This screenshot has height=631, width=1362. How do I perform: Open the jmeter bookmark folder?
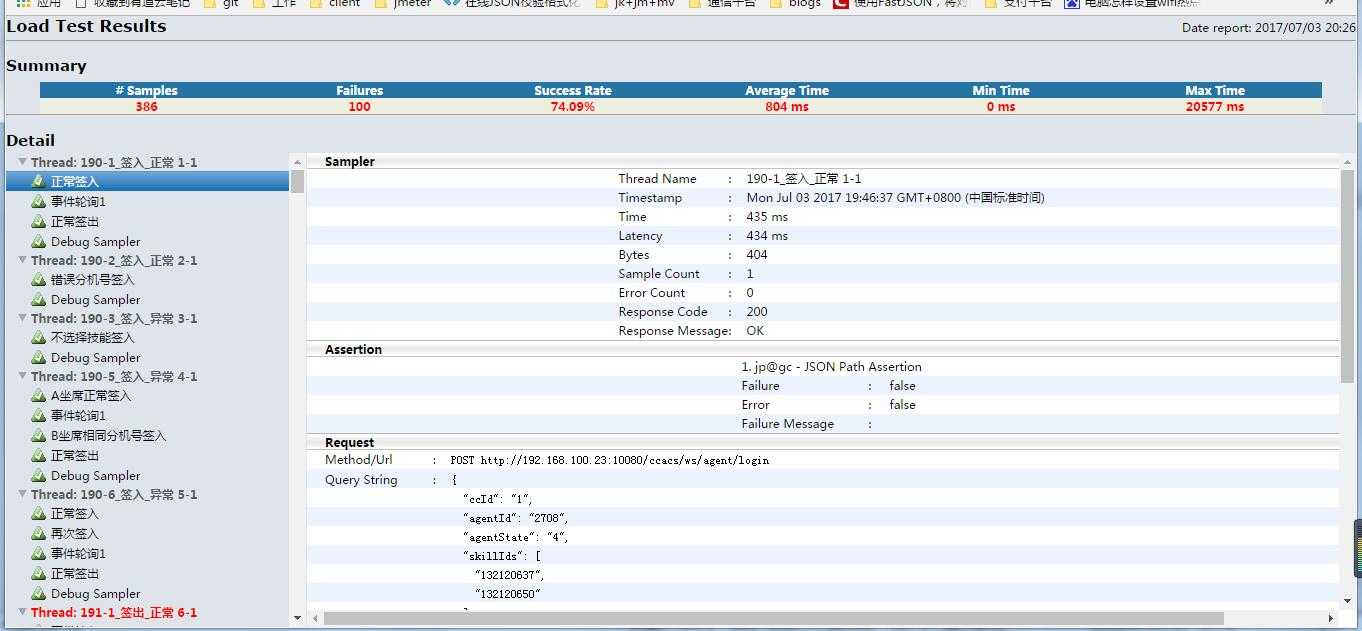click(x=402, y=4)
